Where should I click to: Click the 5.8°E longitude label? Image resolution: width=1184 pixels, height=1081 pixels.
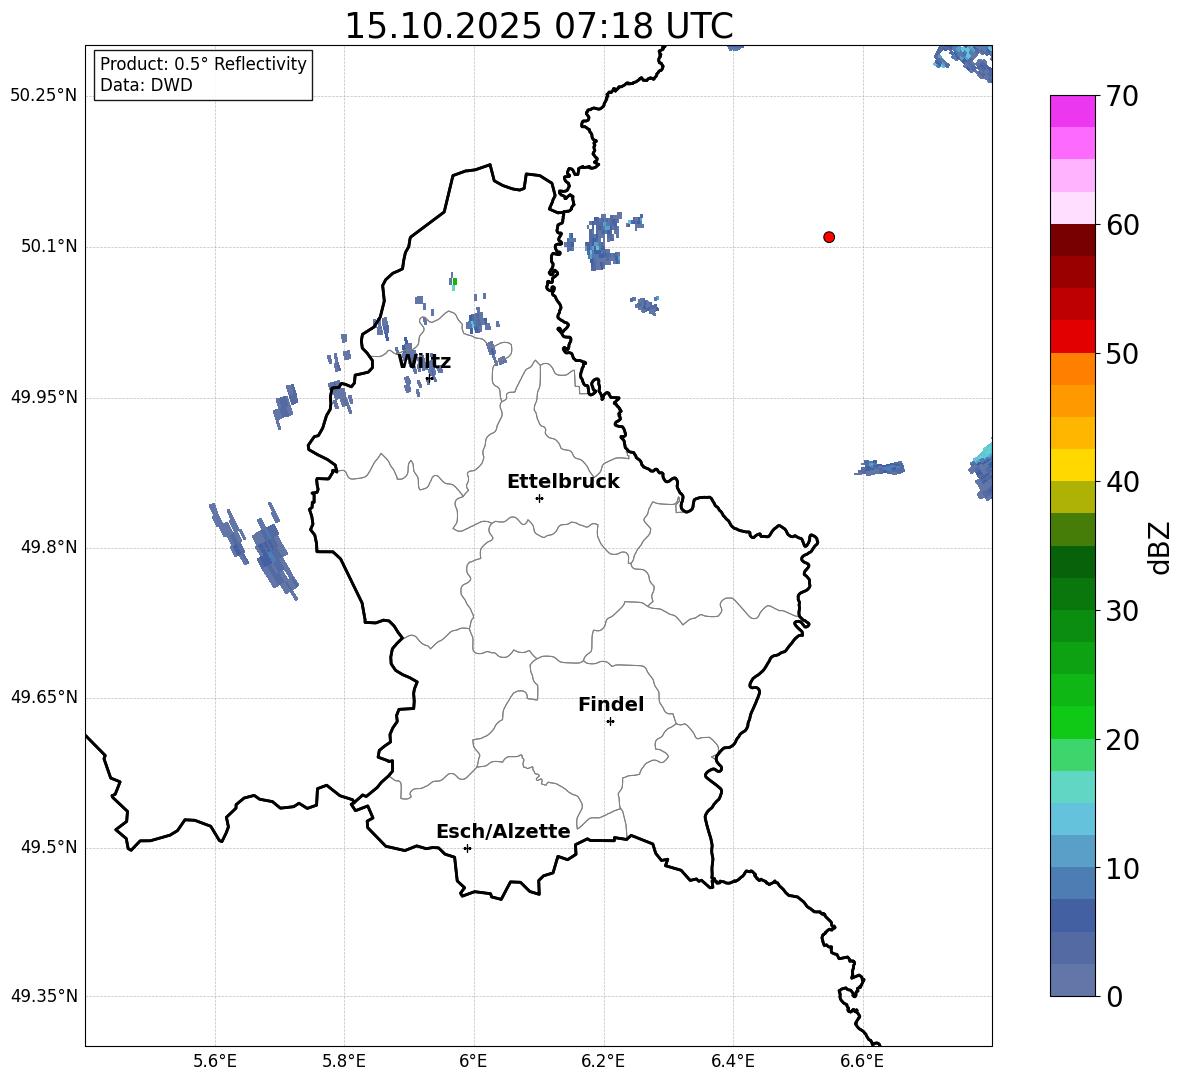click(x=344, y=1061)
